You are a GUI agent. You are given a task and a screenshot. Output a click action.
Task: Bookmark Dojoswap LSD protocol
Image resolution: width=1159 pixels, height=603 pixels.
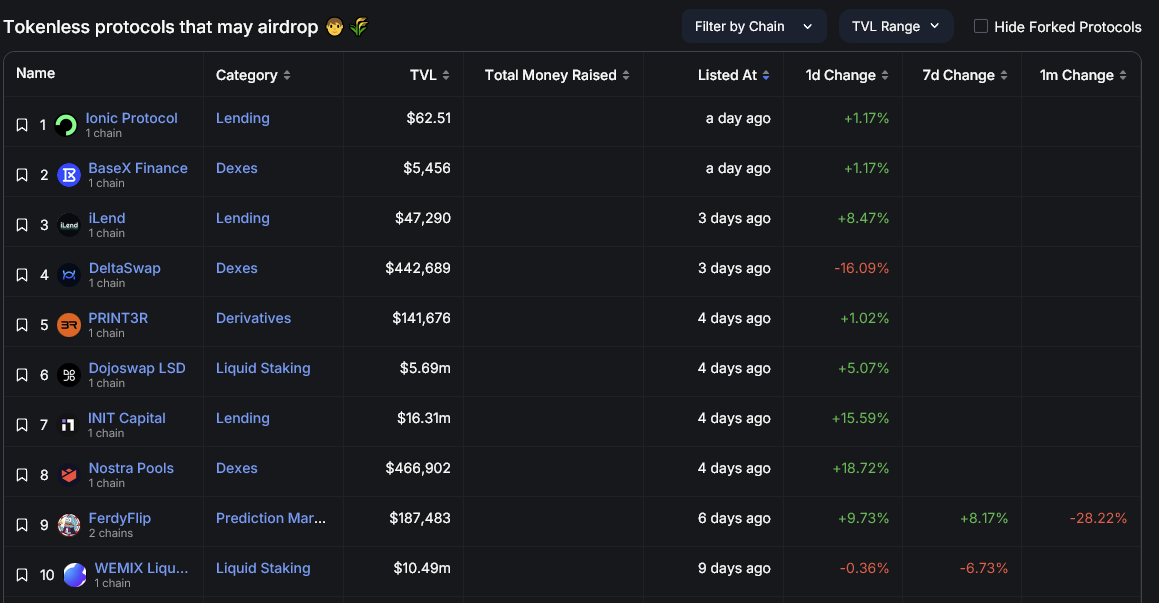22,375
